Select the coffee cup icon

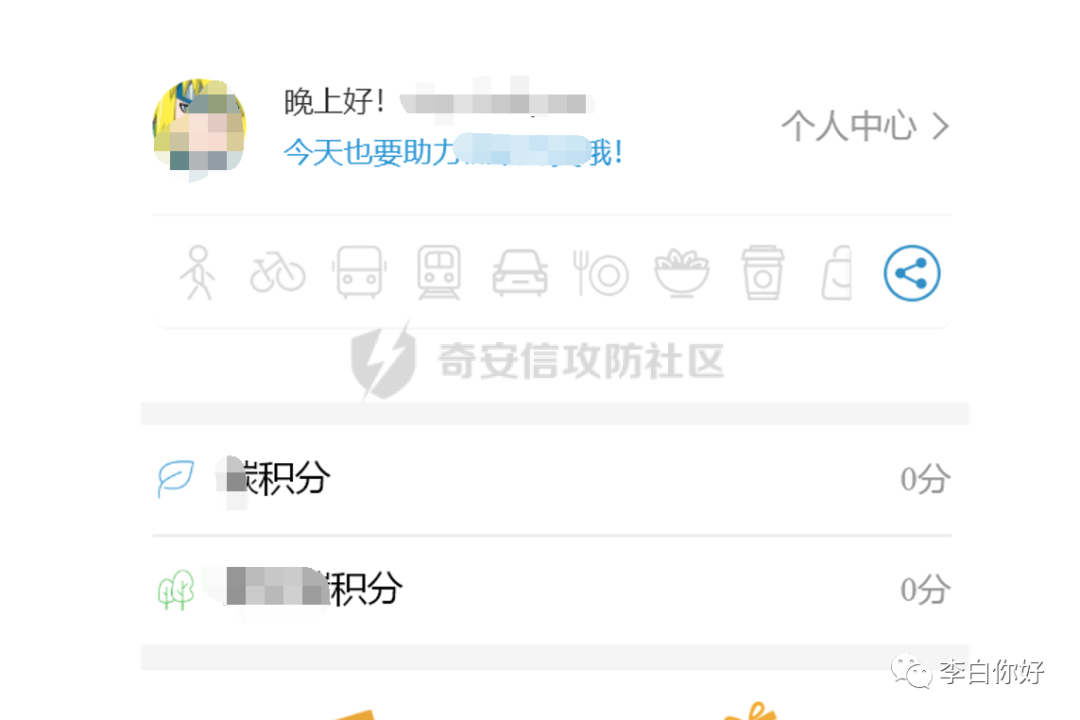pyautogui.click(x=762, y=273)
